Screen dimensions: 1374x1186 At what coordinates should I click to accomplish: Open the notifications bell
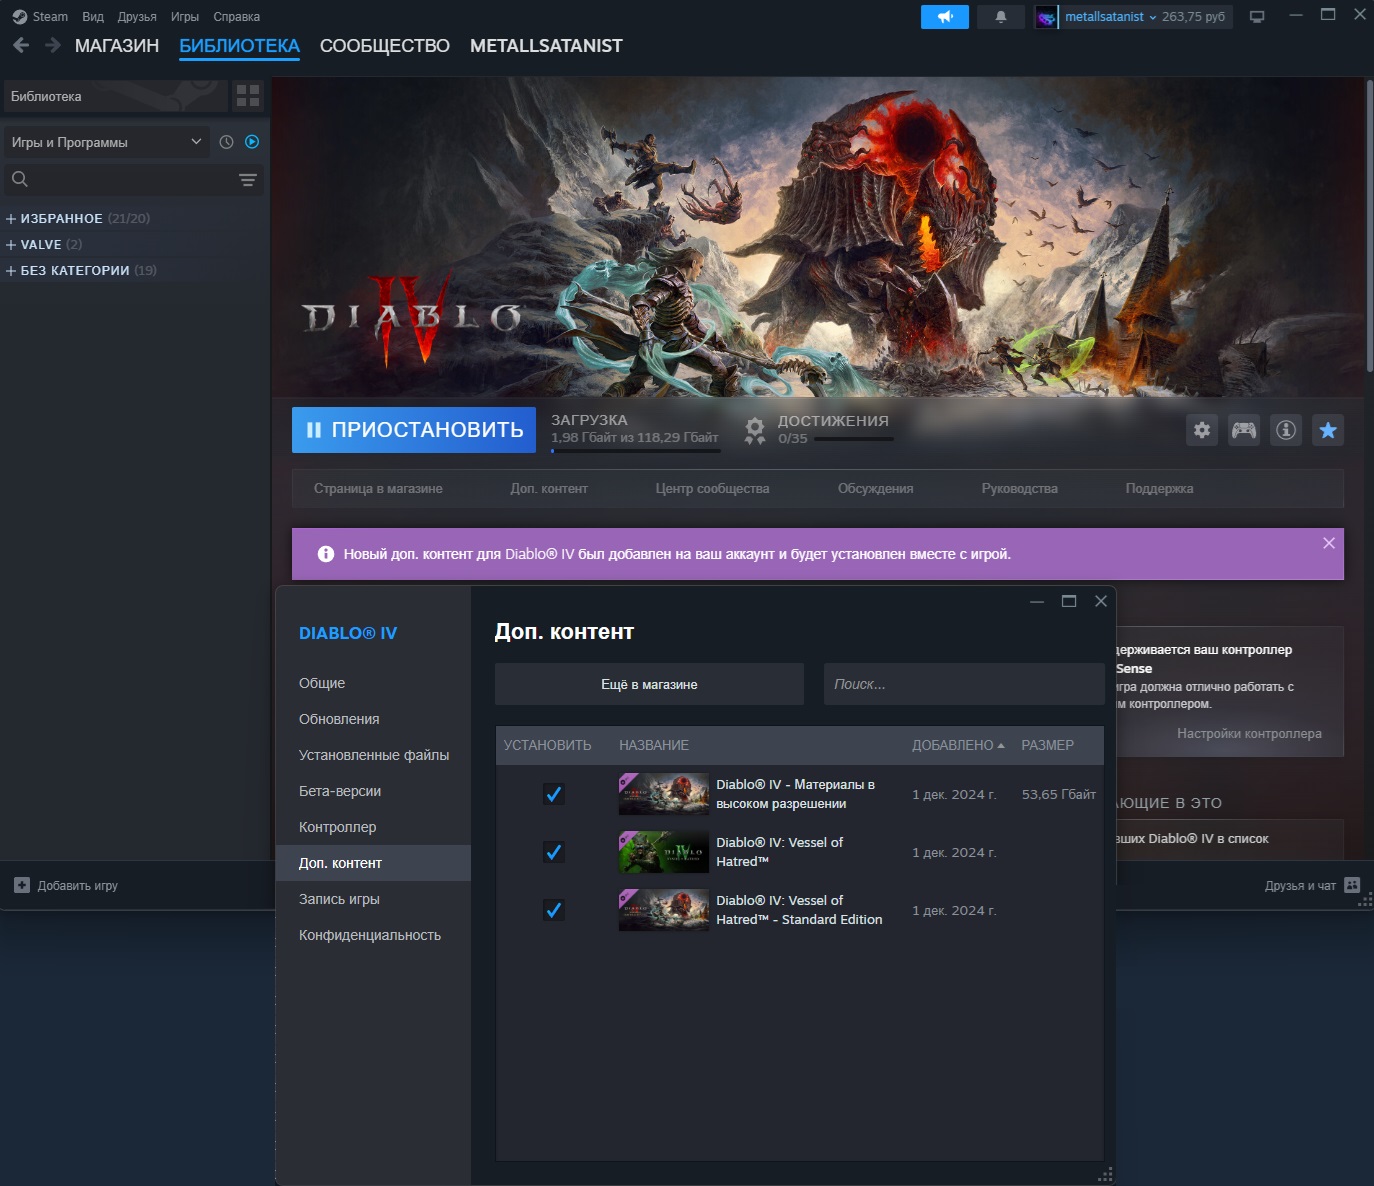(1000, 17)
